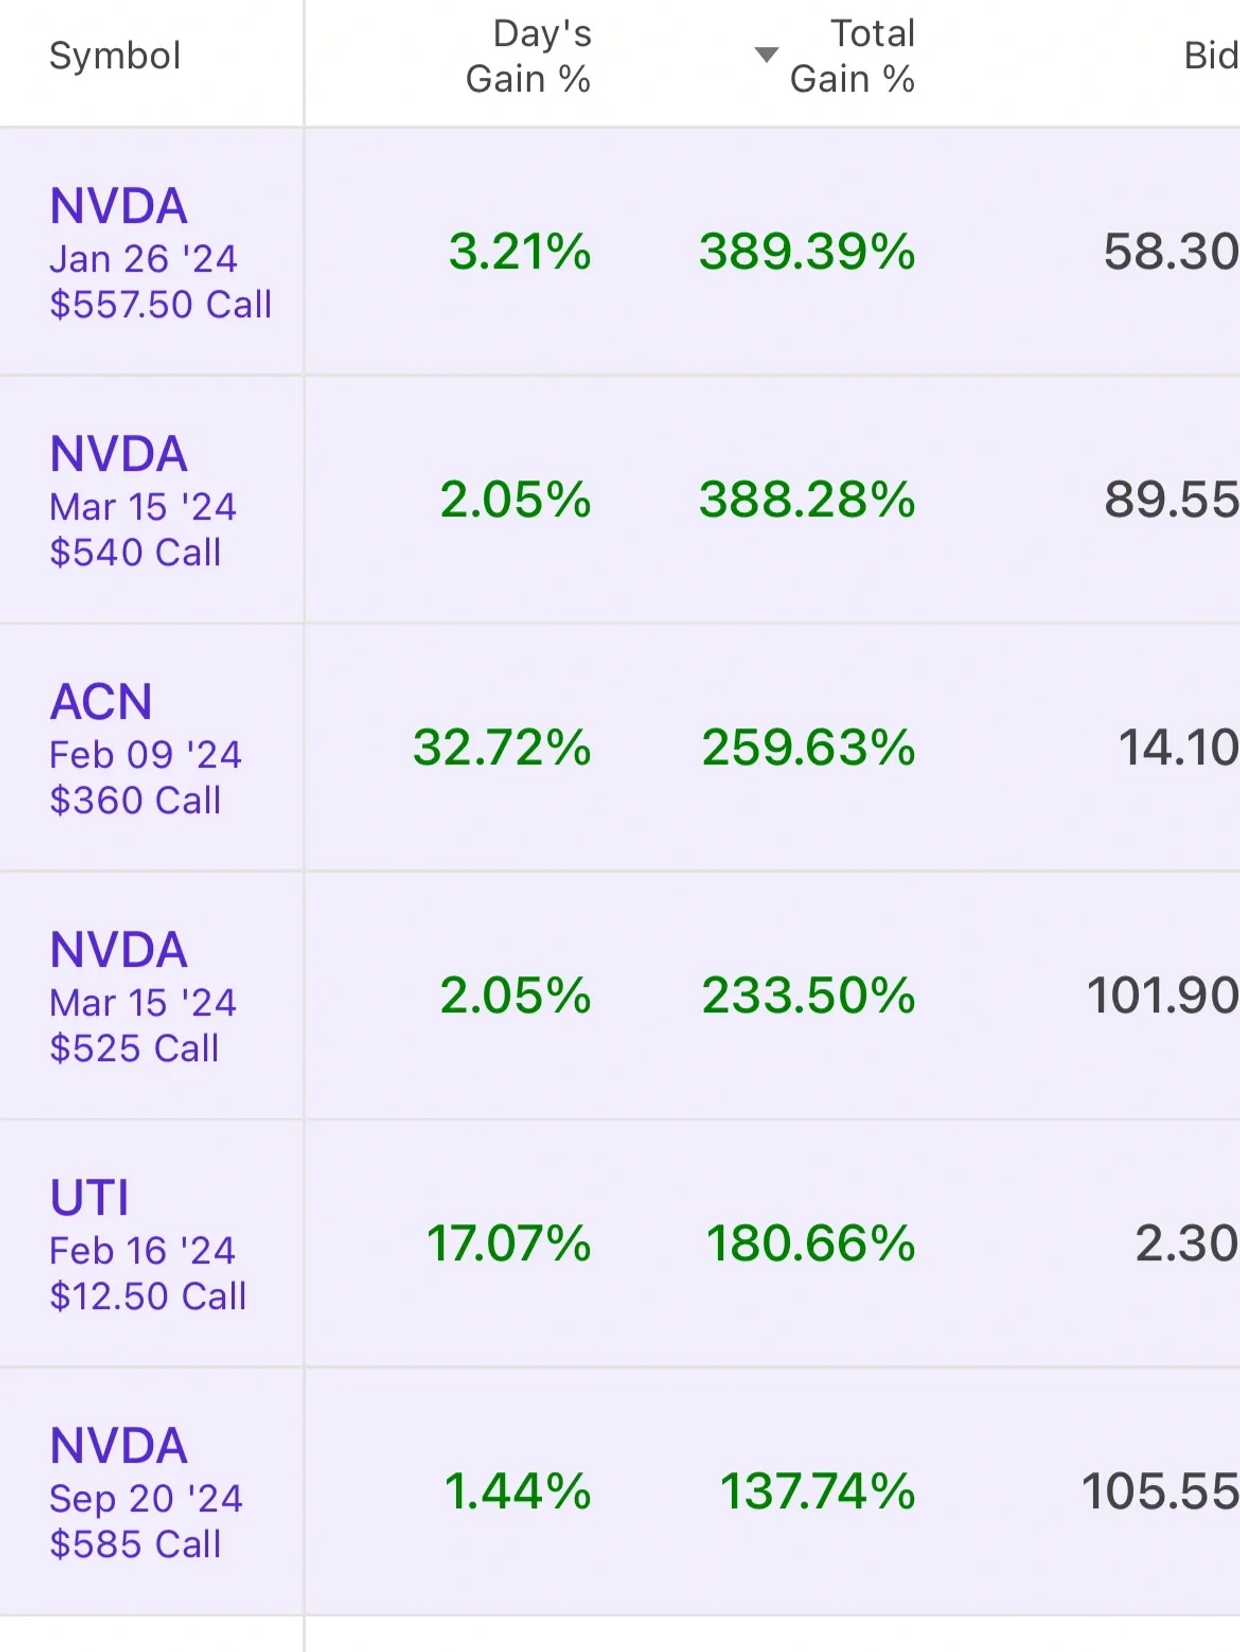The image size is (1240, 1652).
Task: Click the 389.39% total gain value
Action: 807,251
